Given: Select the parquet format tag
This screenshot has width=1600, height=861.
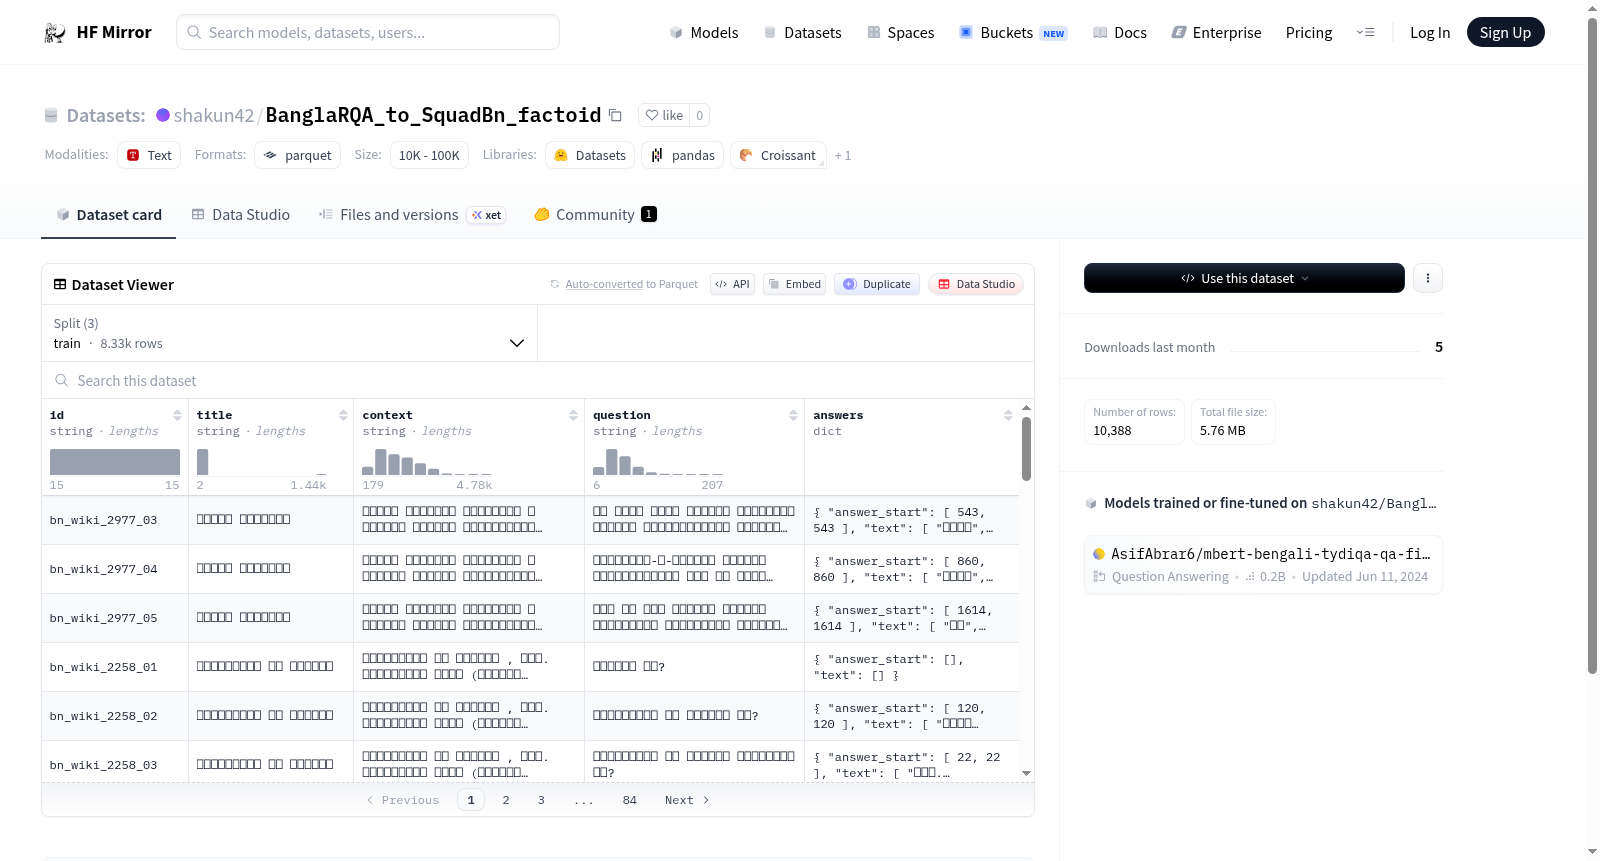Looking at the screenshot, I should pos(298,155).
